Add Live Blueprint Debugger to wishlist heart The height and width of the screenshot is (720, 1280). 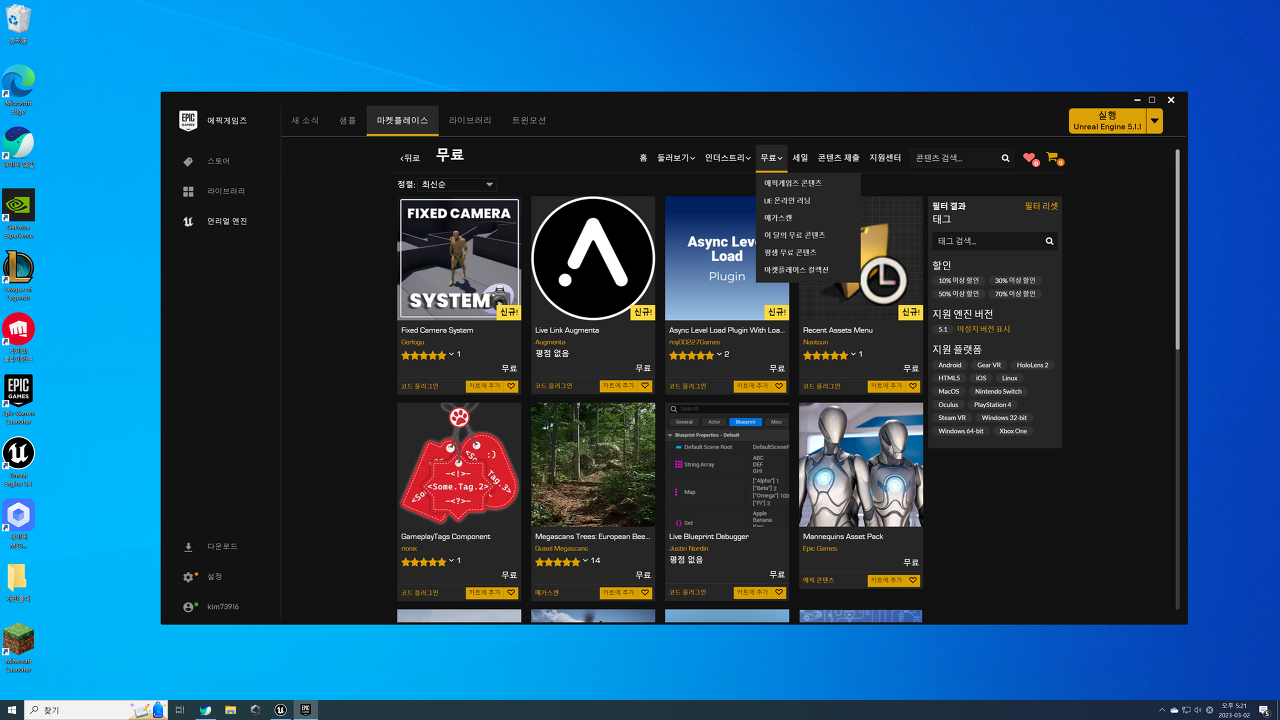click(779, 592)
